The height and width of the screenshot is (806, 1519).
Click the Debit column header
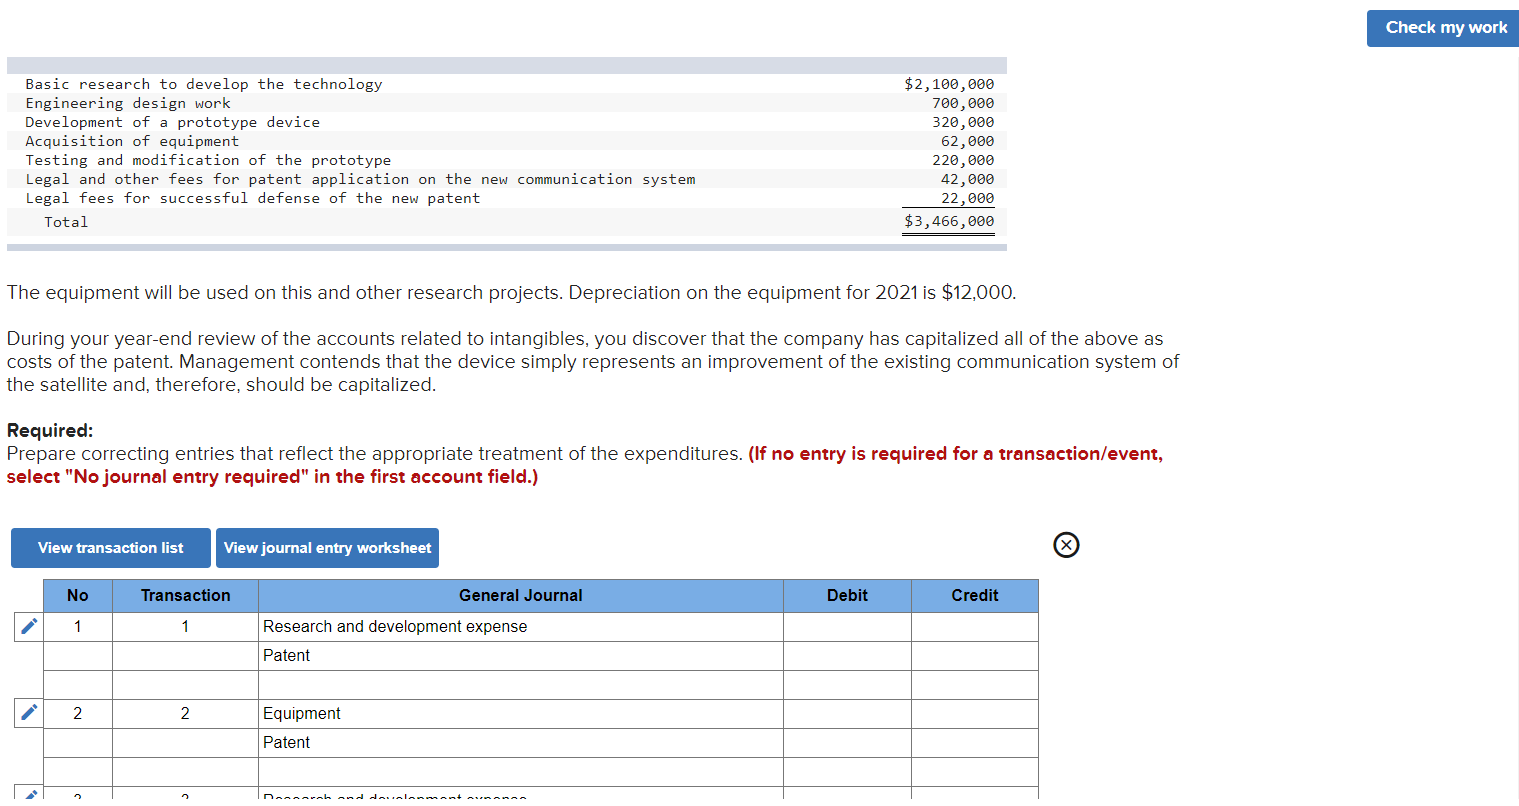click(x=846, y=595)
